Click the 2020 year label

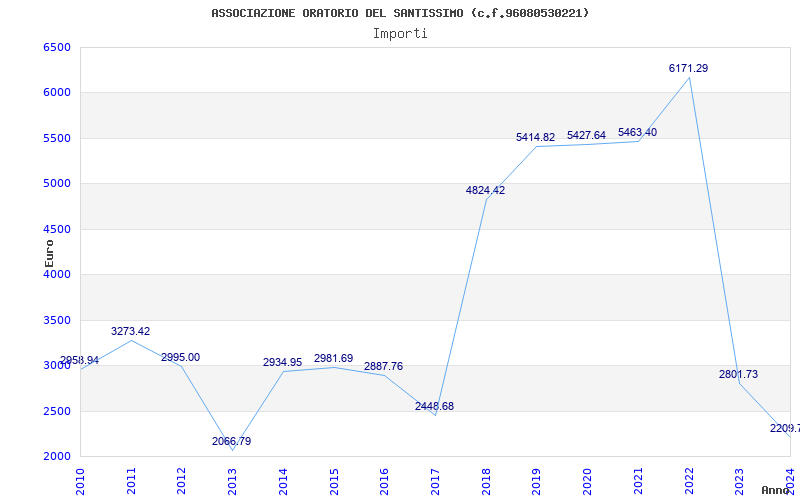click(587, 481)
